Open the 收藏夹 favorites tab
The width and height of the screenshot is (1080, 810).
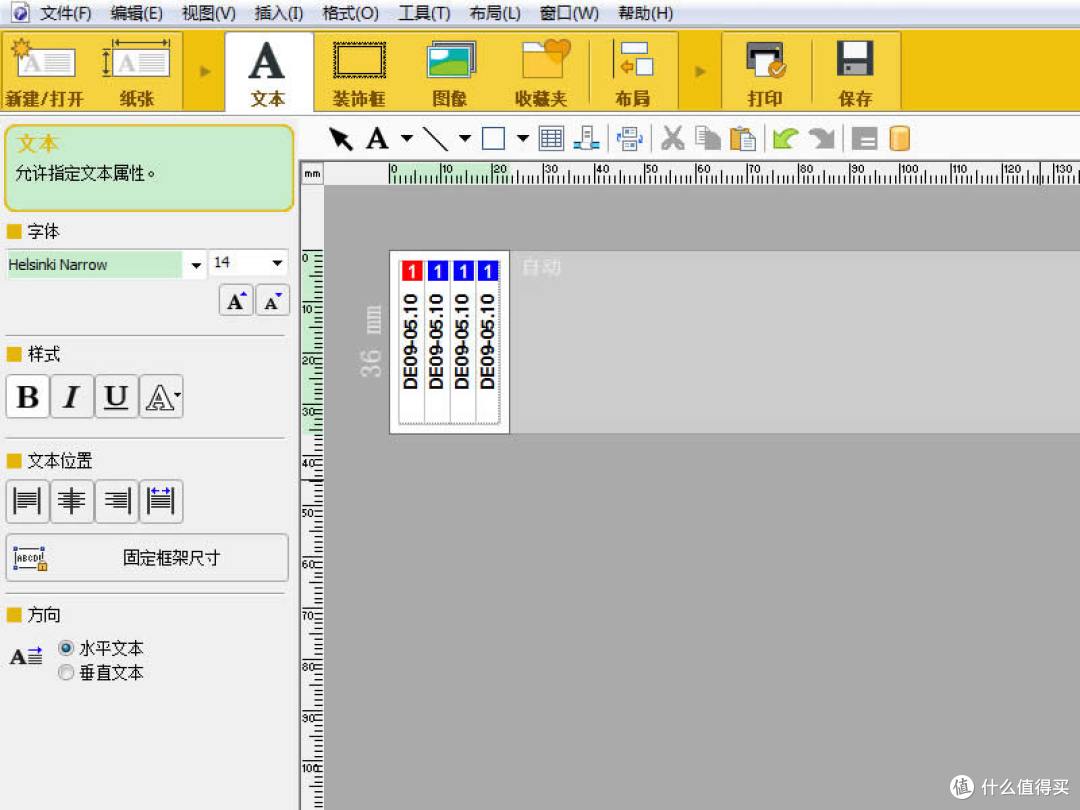pyautogui.click(x=541, y=72)
